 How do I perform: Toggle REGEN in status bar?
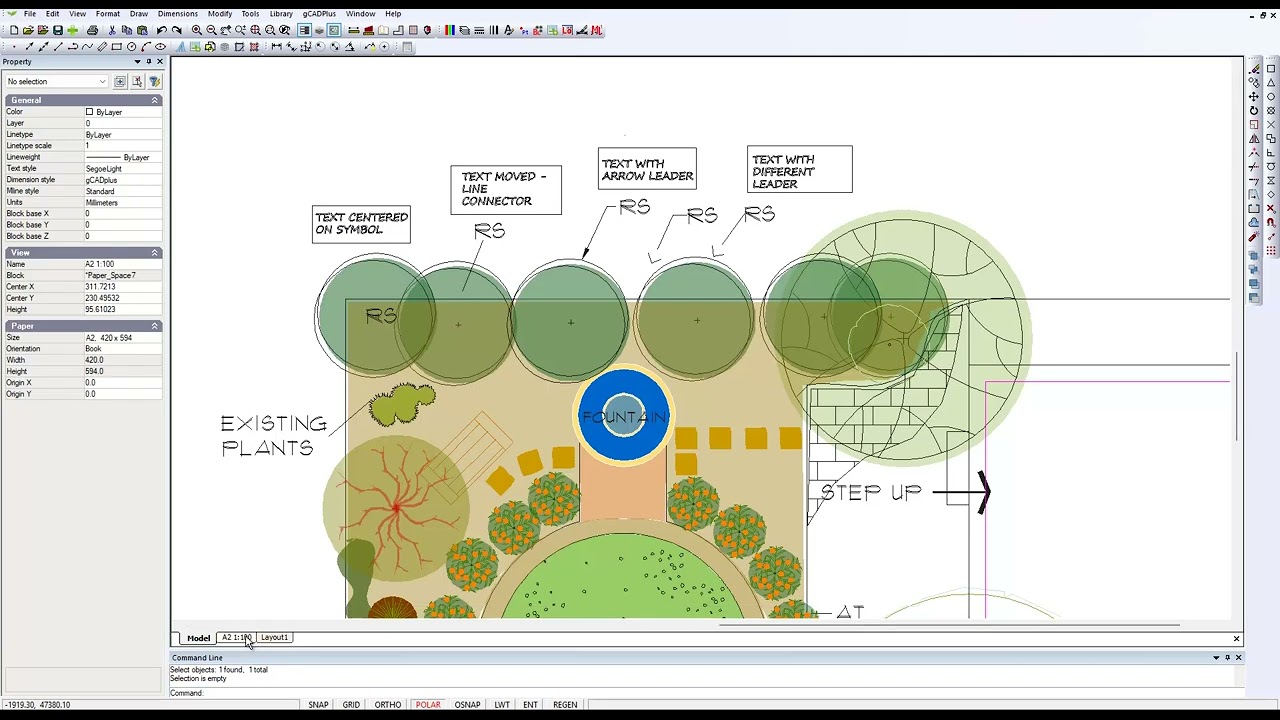point(565,705)
